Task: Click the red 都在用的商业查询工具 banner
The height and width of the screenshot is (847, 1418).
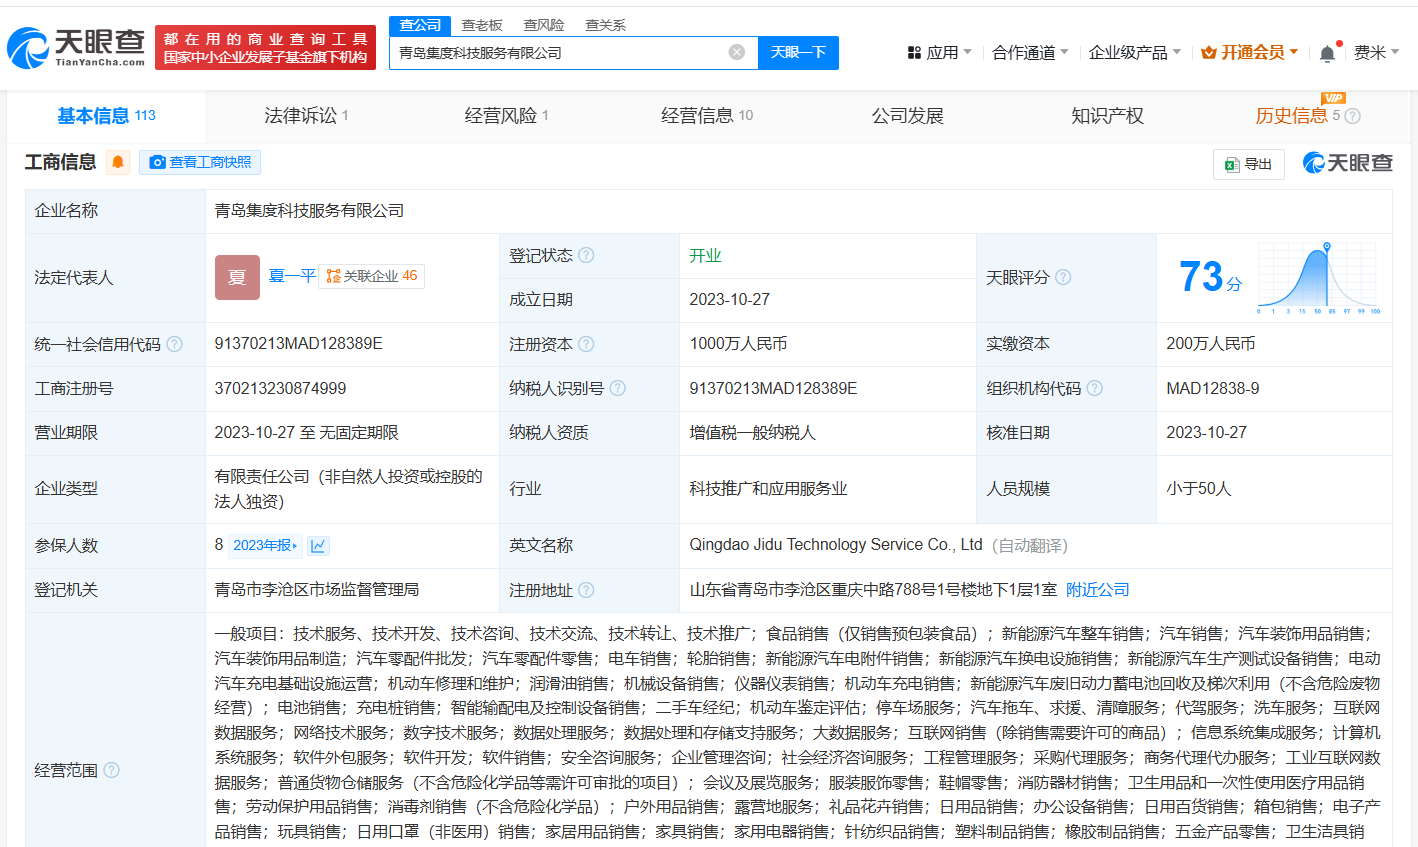Action: coord(265,47)
